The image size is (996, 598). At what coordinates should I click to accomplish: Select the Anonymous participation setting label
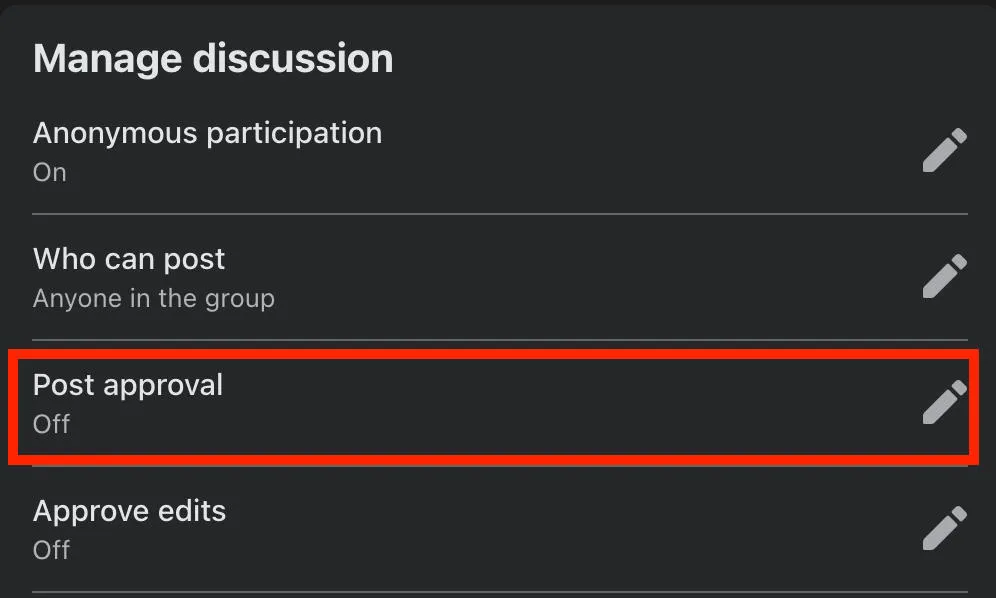208,133
